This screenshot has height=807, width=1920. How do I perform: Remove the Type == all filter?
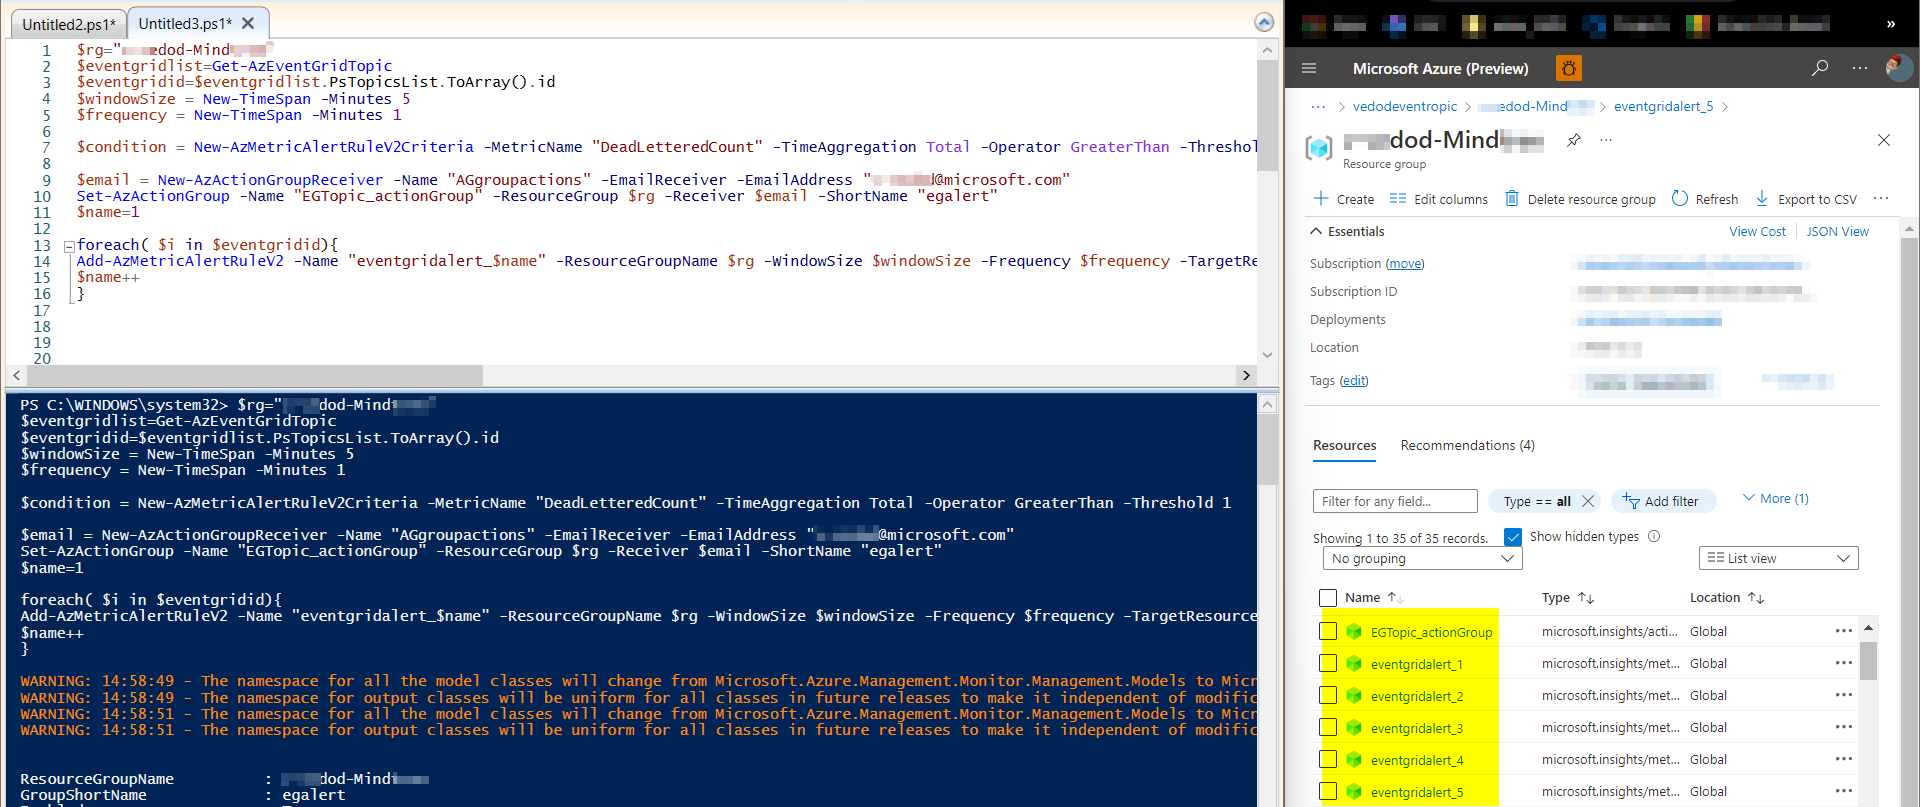pyautogui.click(x=1587, y=501)
